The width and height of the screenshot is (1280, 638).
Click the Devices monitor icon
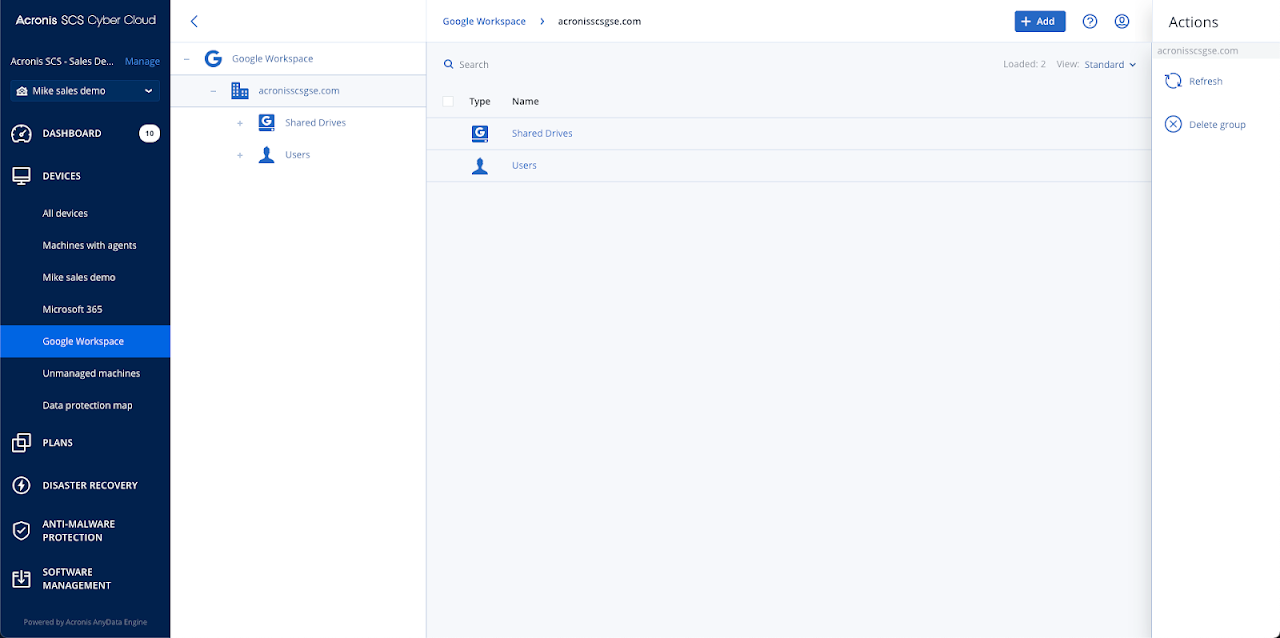point(21,176)
